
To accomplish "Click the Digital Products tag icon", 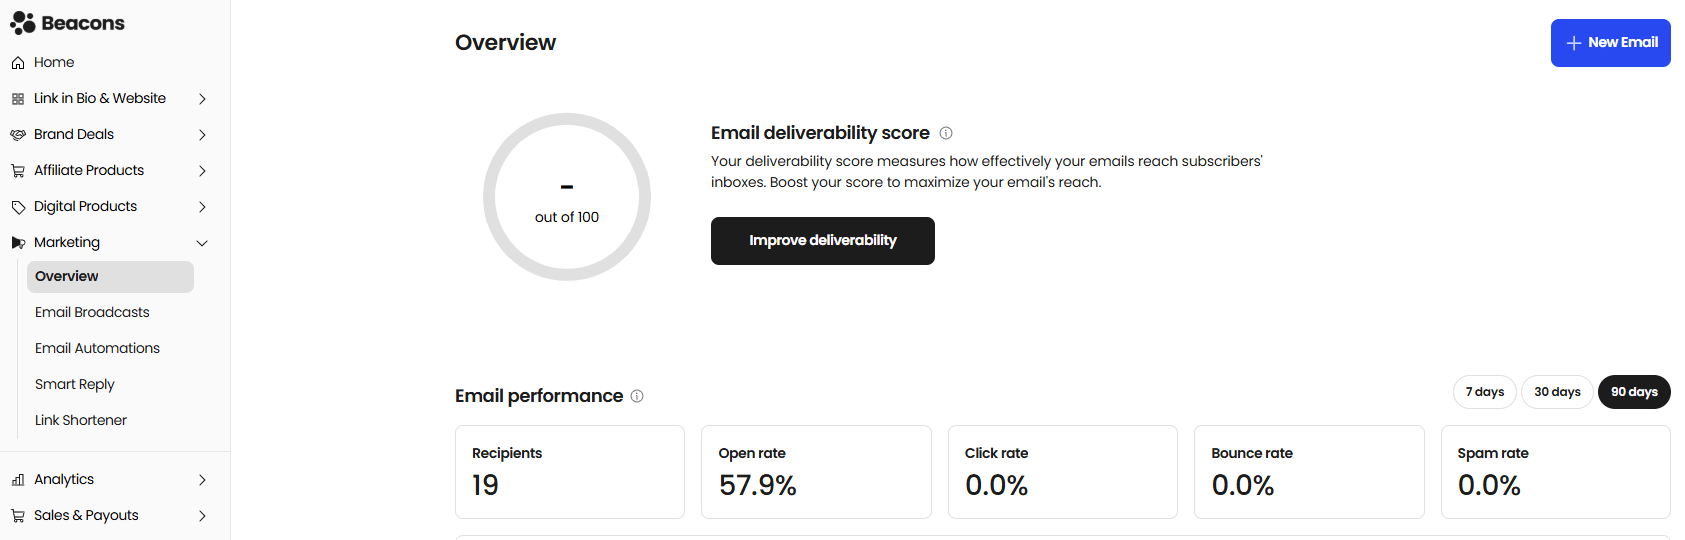I will [x=18, y=207].
